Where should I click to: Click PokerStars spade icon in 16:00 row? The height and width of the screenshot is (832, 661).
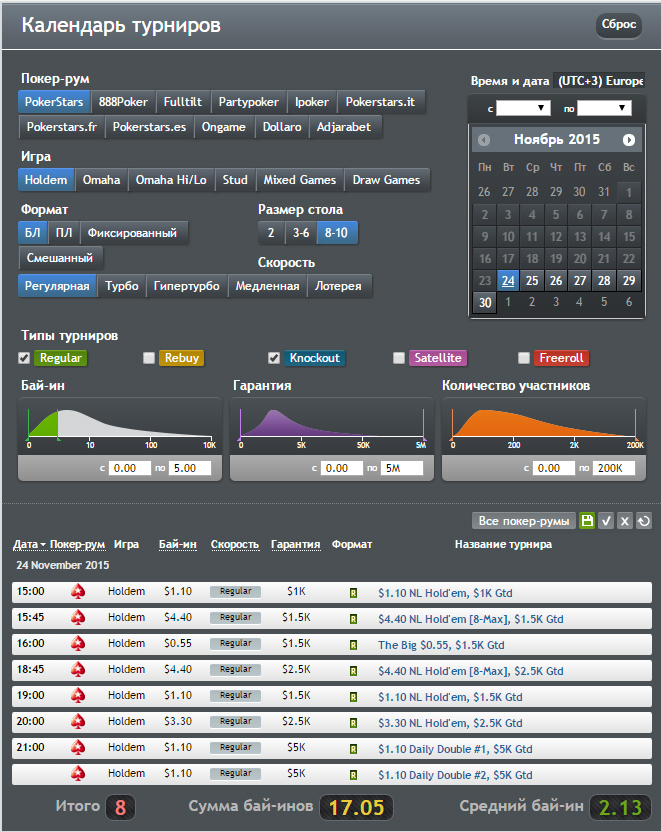pos(78,644)
